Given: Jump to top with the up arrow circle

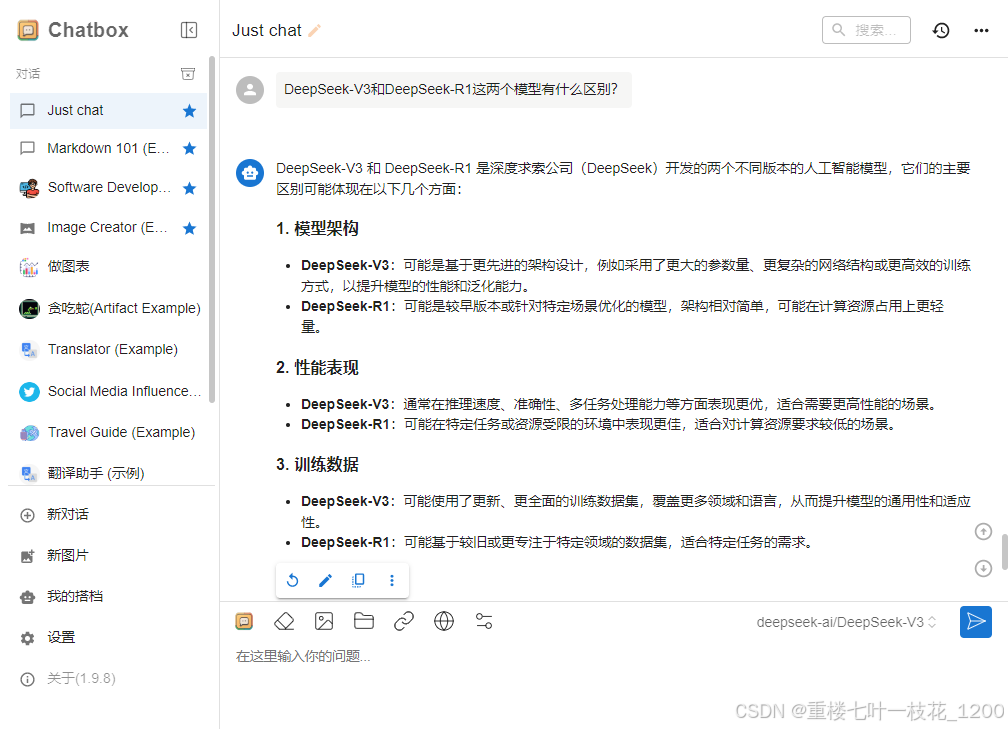Looking at the screenshot, I should 984,532.
